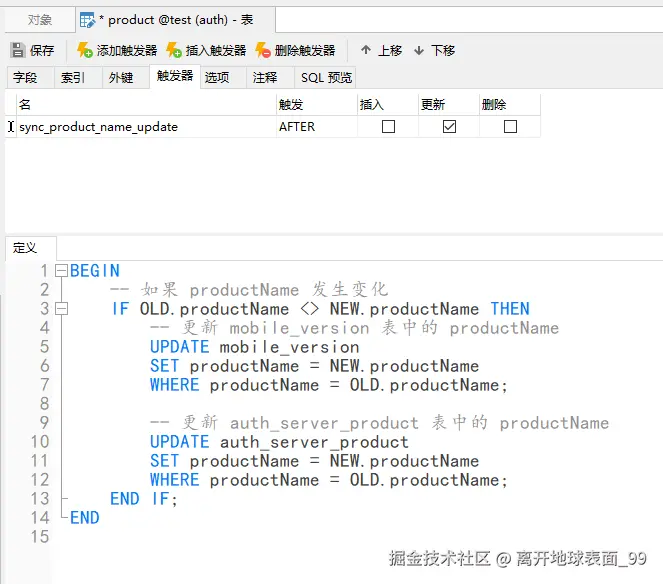Enable the 删除 (Delete) checkbox for the trigger
Viewport: 663px width, 584px height.
click(510, 126)
